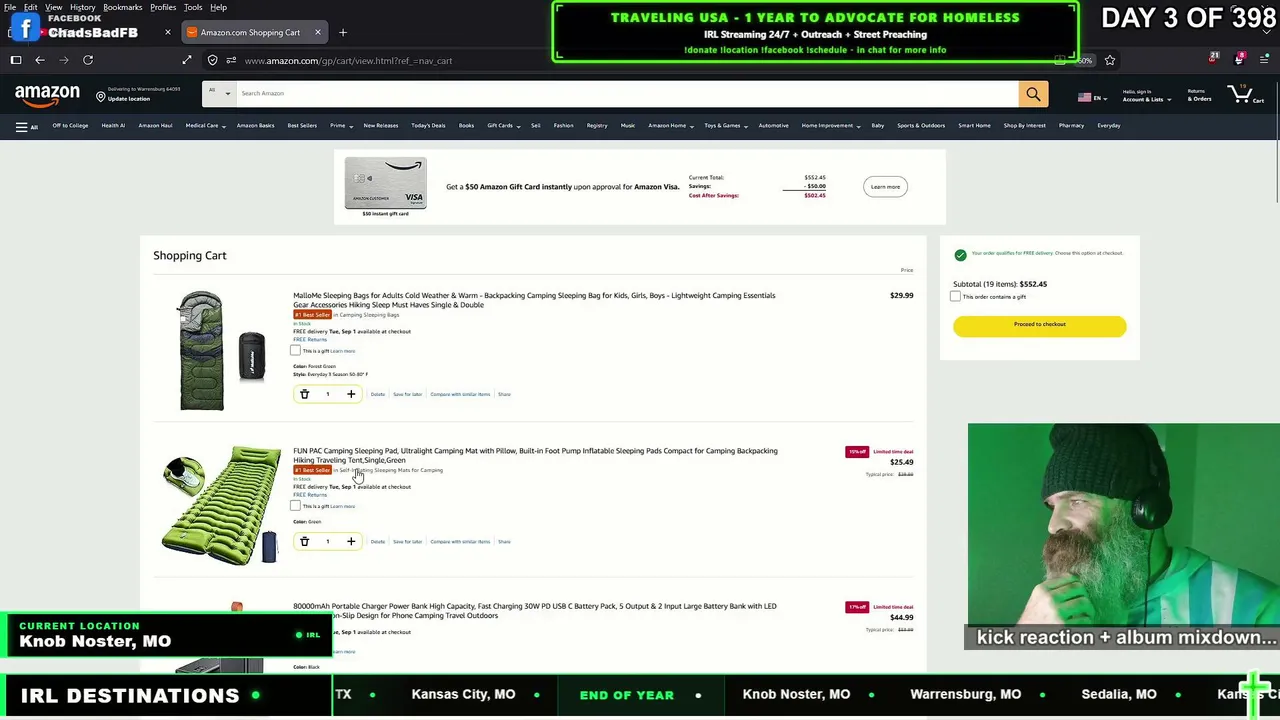Click the orange search magnifier button
The image size is (1280, 720).
pyautogui.click(x=1033, y=94)
